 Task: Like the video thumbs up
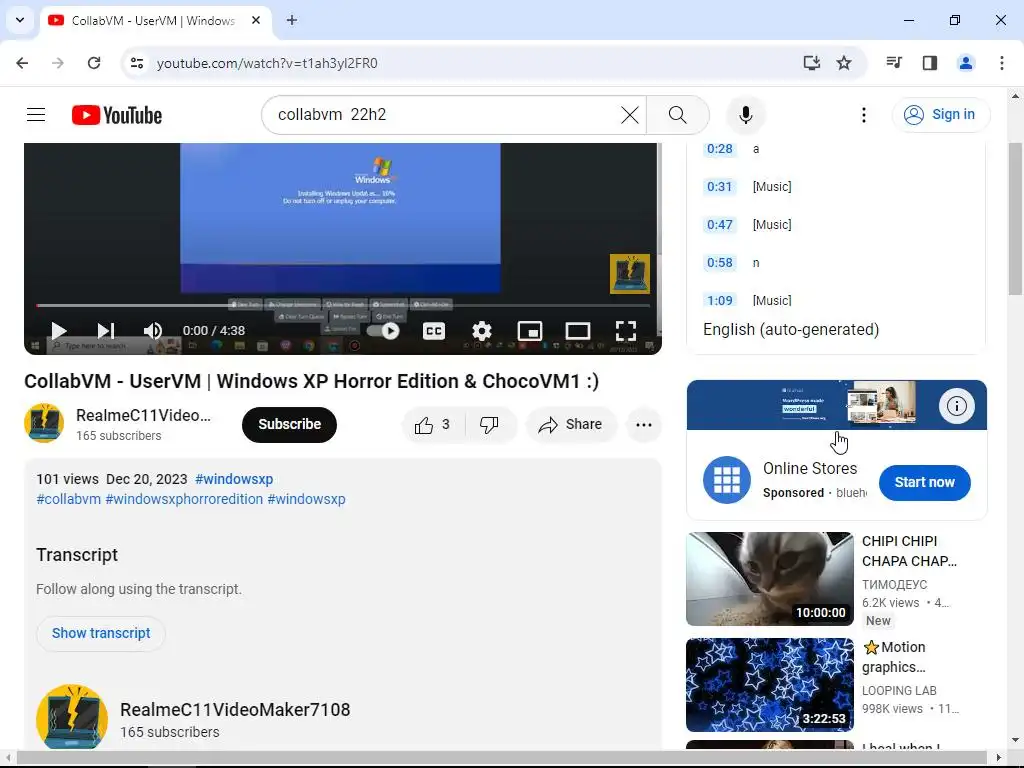(433, 425)
